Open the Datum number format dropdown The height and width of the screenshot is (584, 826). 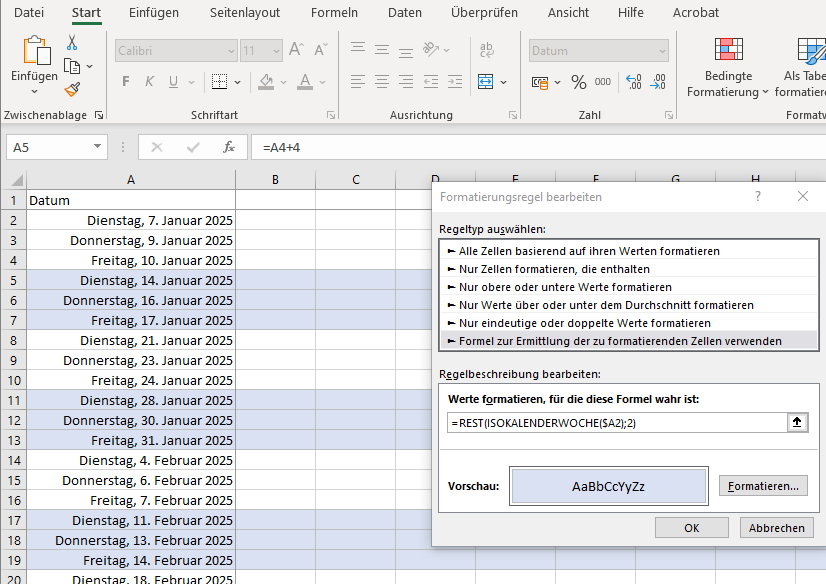pos(662,51)
